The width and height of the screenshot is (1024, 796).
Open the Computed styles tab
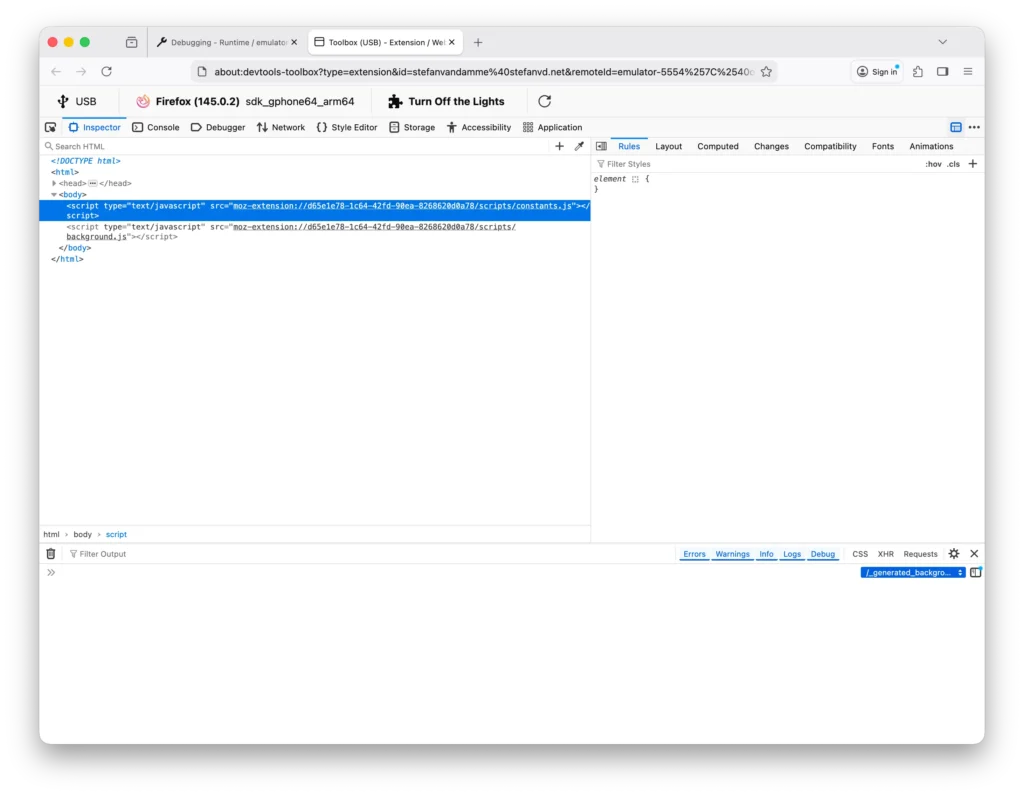coord(717,146)
